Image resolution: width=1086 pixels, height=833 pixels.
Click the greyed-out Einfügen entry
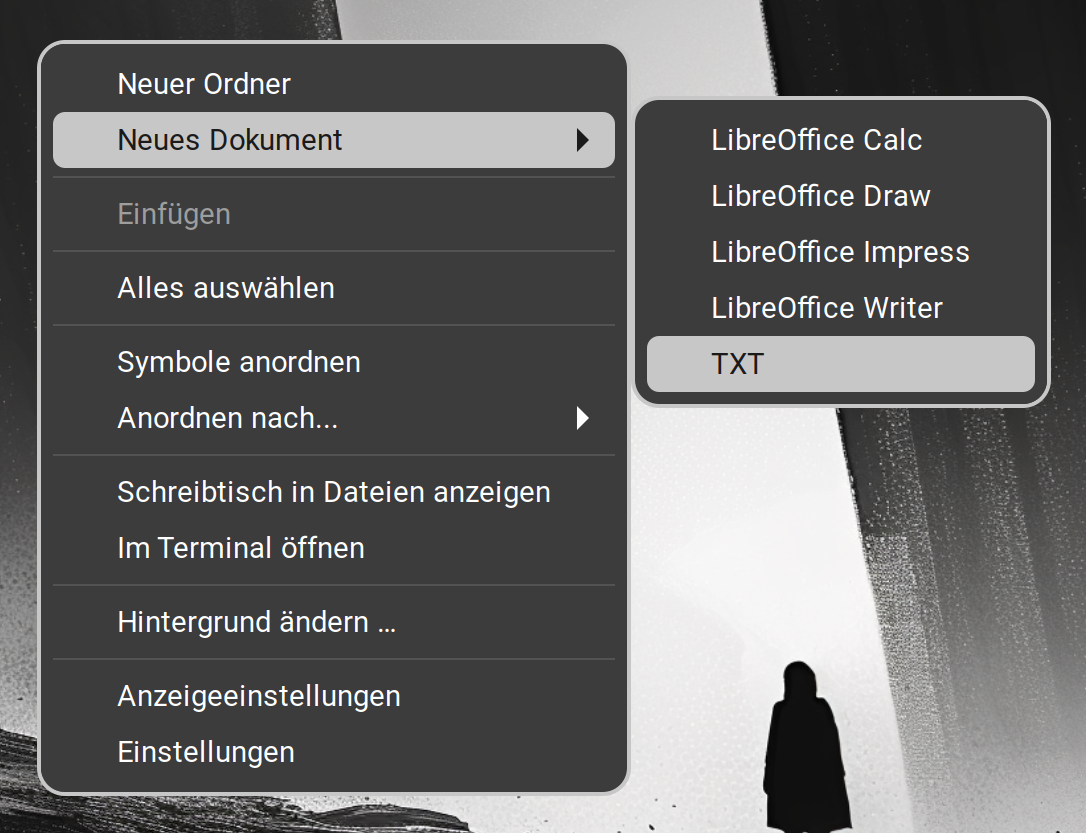pos(174,214)
